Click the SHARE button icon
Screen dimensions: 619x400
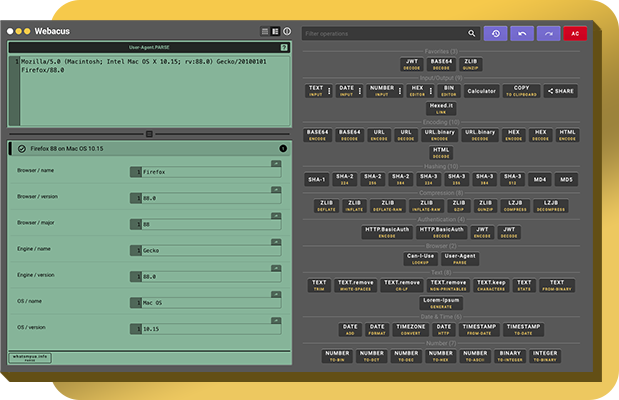pyautogui.click(x=561, y=91)
